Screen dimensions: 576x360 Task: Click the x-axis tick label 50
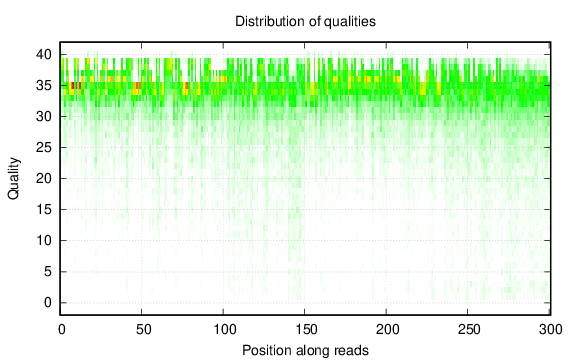pyautogui.click(x=143, y=329)
